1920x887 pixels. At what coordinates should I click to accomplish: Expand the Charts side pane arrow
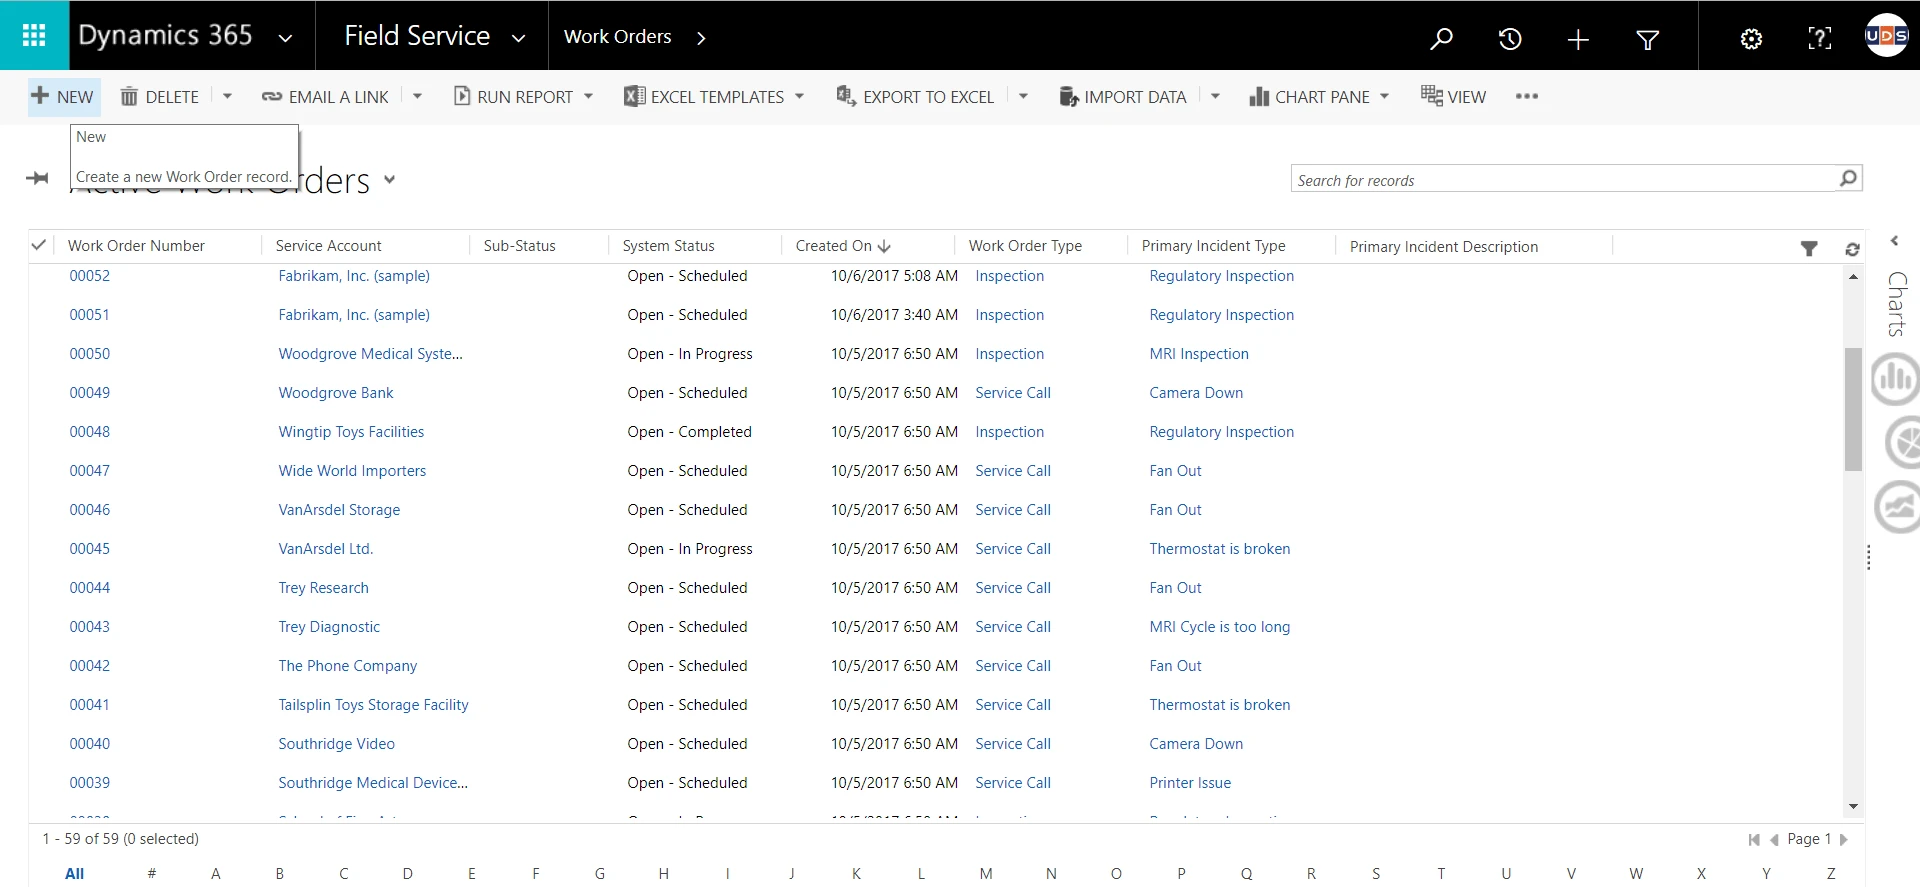pyautogui.click(x=1894, y=241)
